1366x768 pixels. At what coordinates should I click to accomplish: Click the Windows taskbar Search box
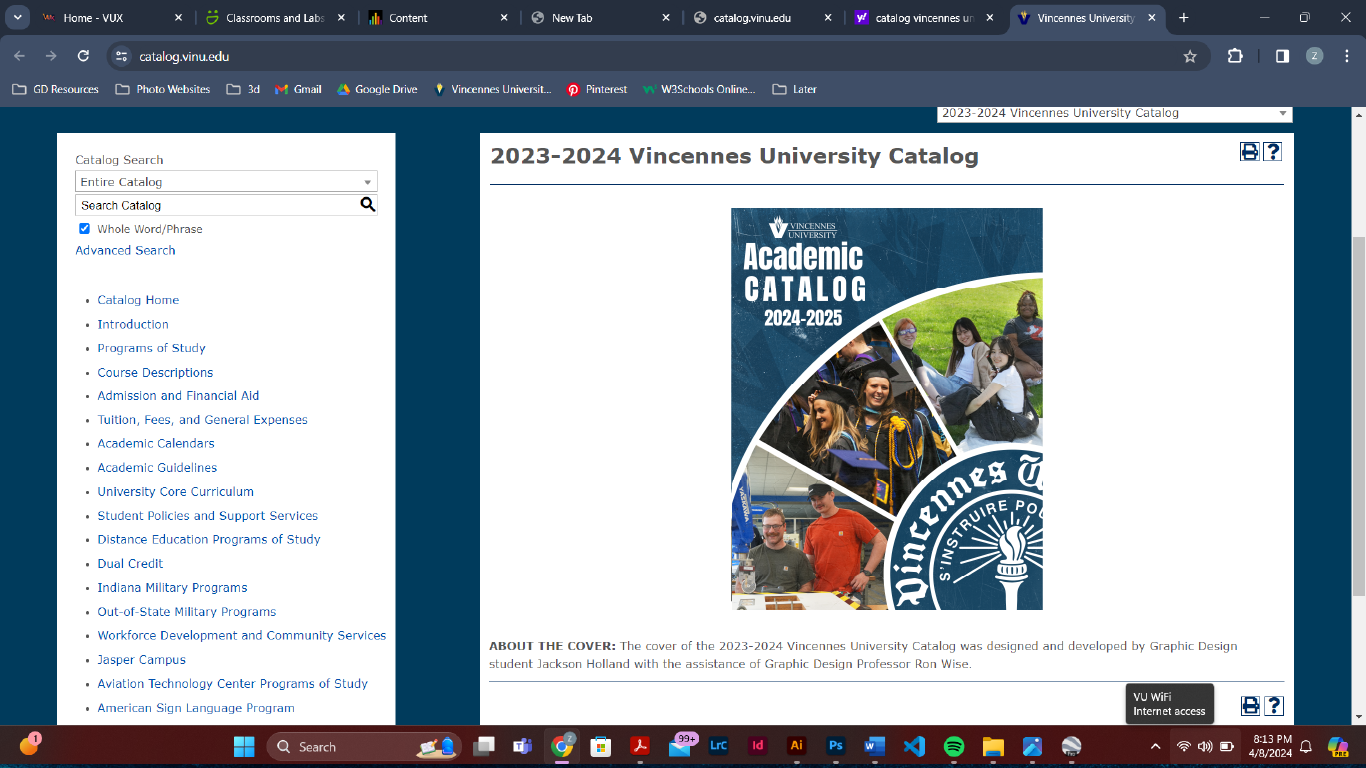click(x=365, y=746)
